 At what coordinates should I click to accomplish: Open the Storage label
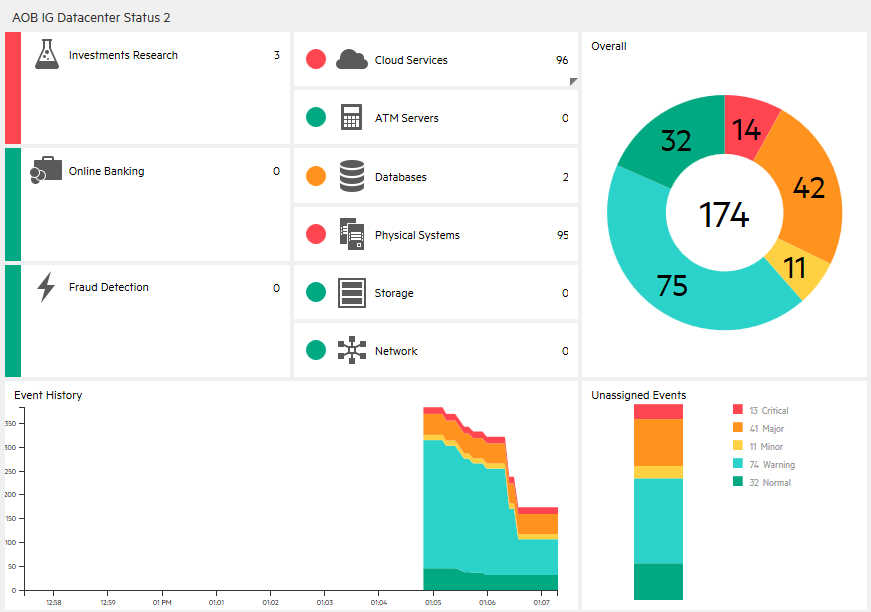394,293
